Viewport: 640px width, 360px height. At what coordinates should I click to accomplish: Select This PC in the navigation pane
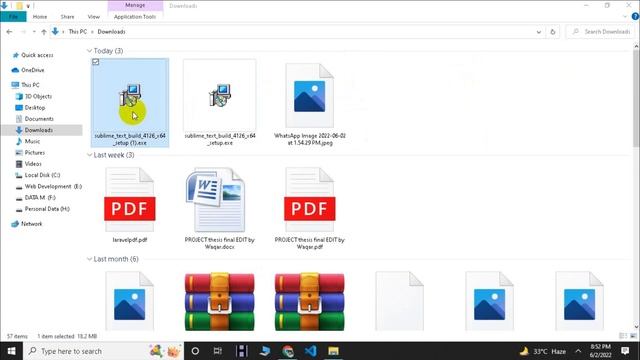pyautogui.click(x=30, y=85)
